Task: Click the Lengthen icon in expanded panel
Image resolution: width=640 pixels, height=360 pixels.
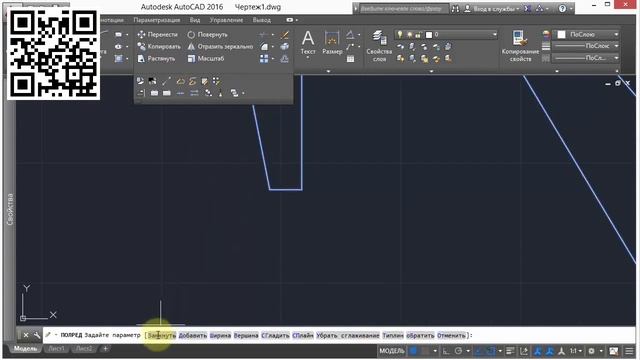Action: 166,81
